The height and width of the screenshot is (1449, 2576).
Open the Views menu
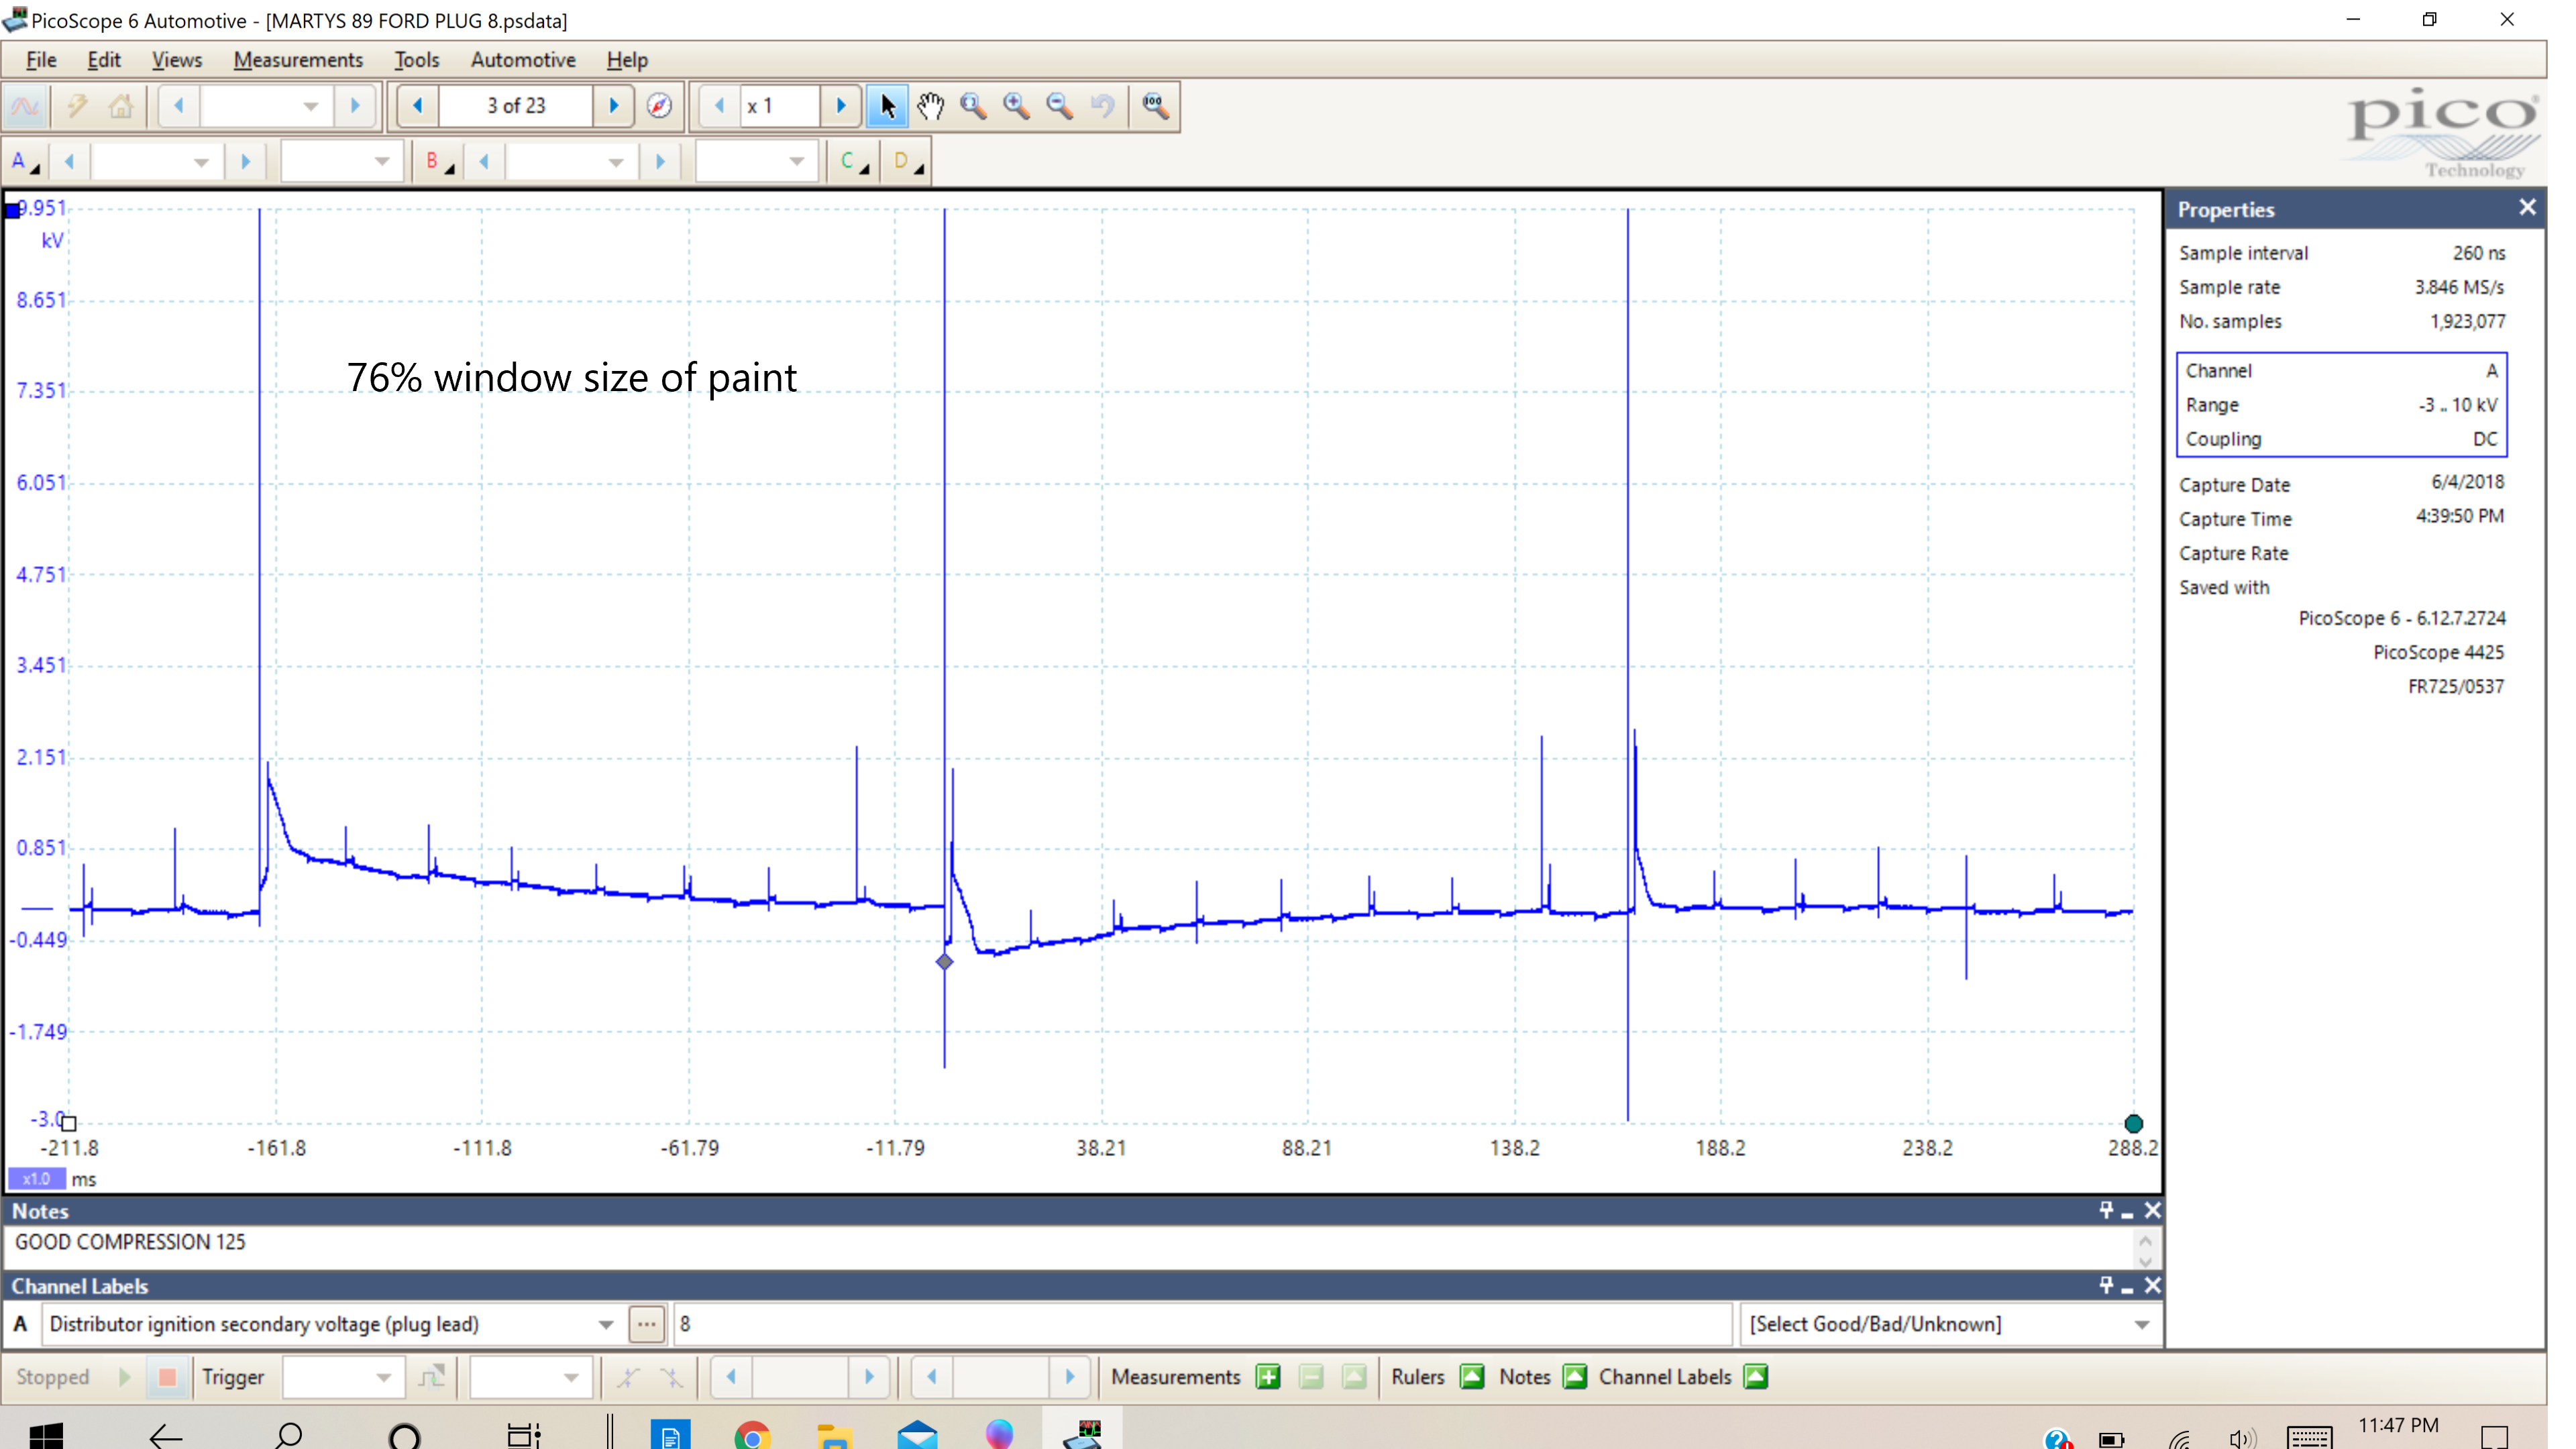tap(177, 60)
